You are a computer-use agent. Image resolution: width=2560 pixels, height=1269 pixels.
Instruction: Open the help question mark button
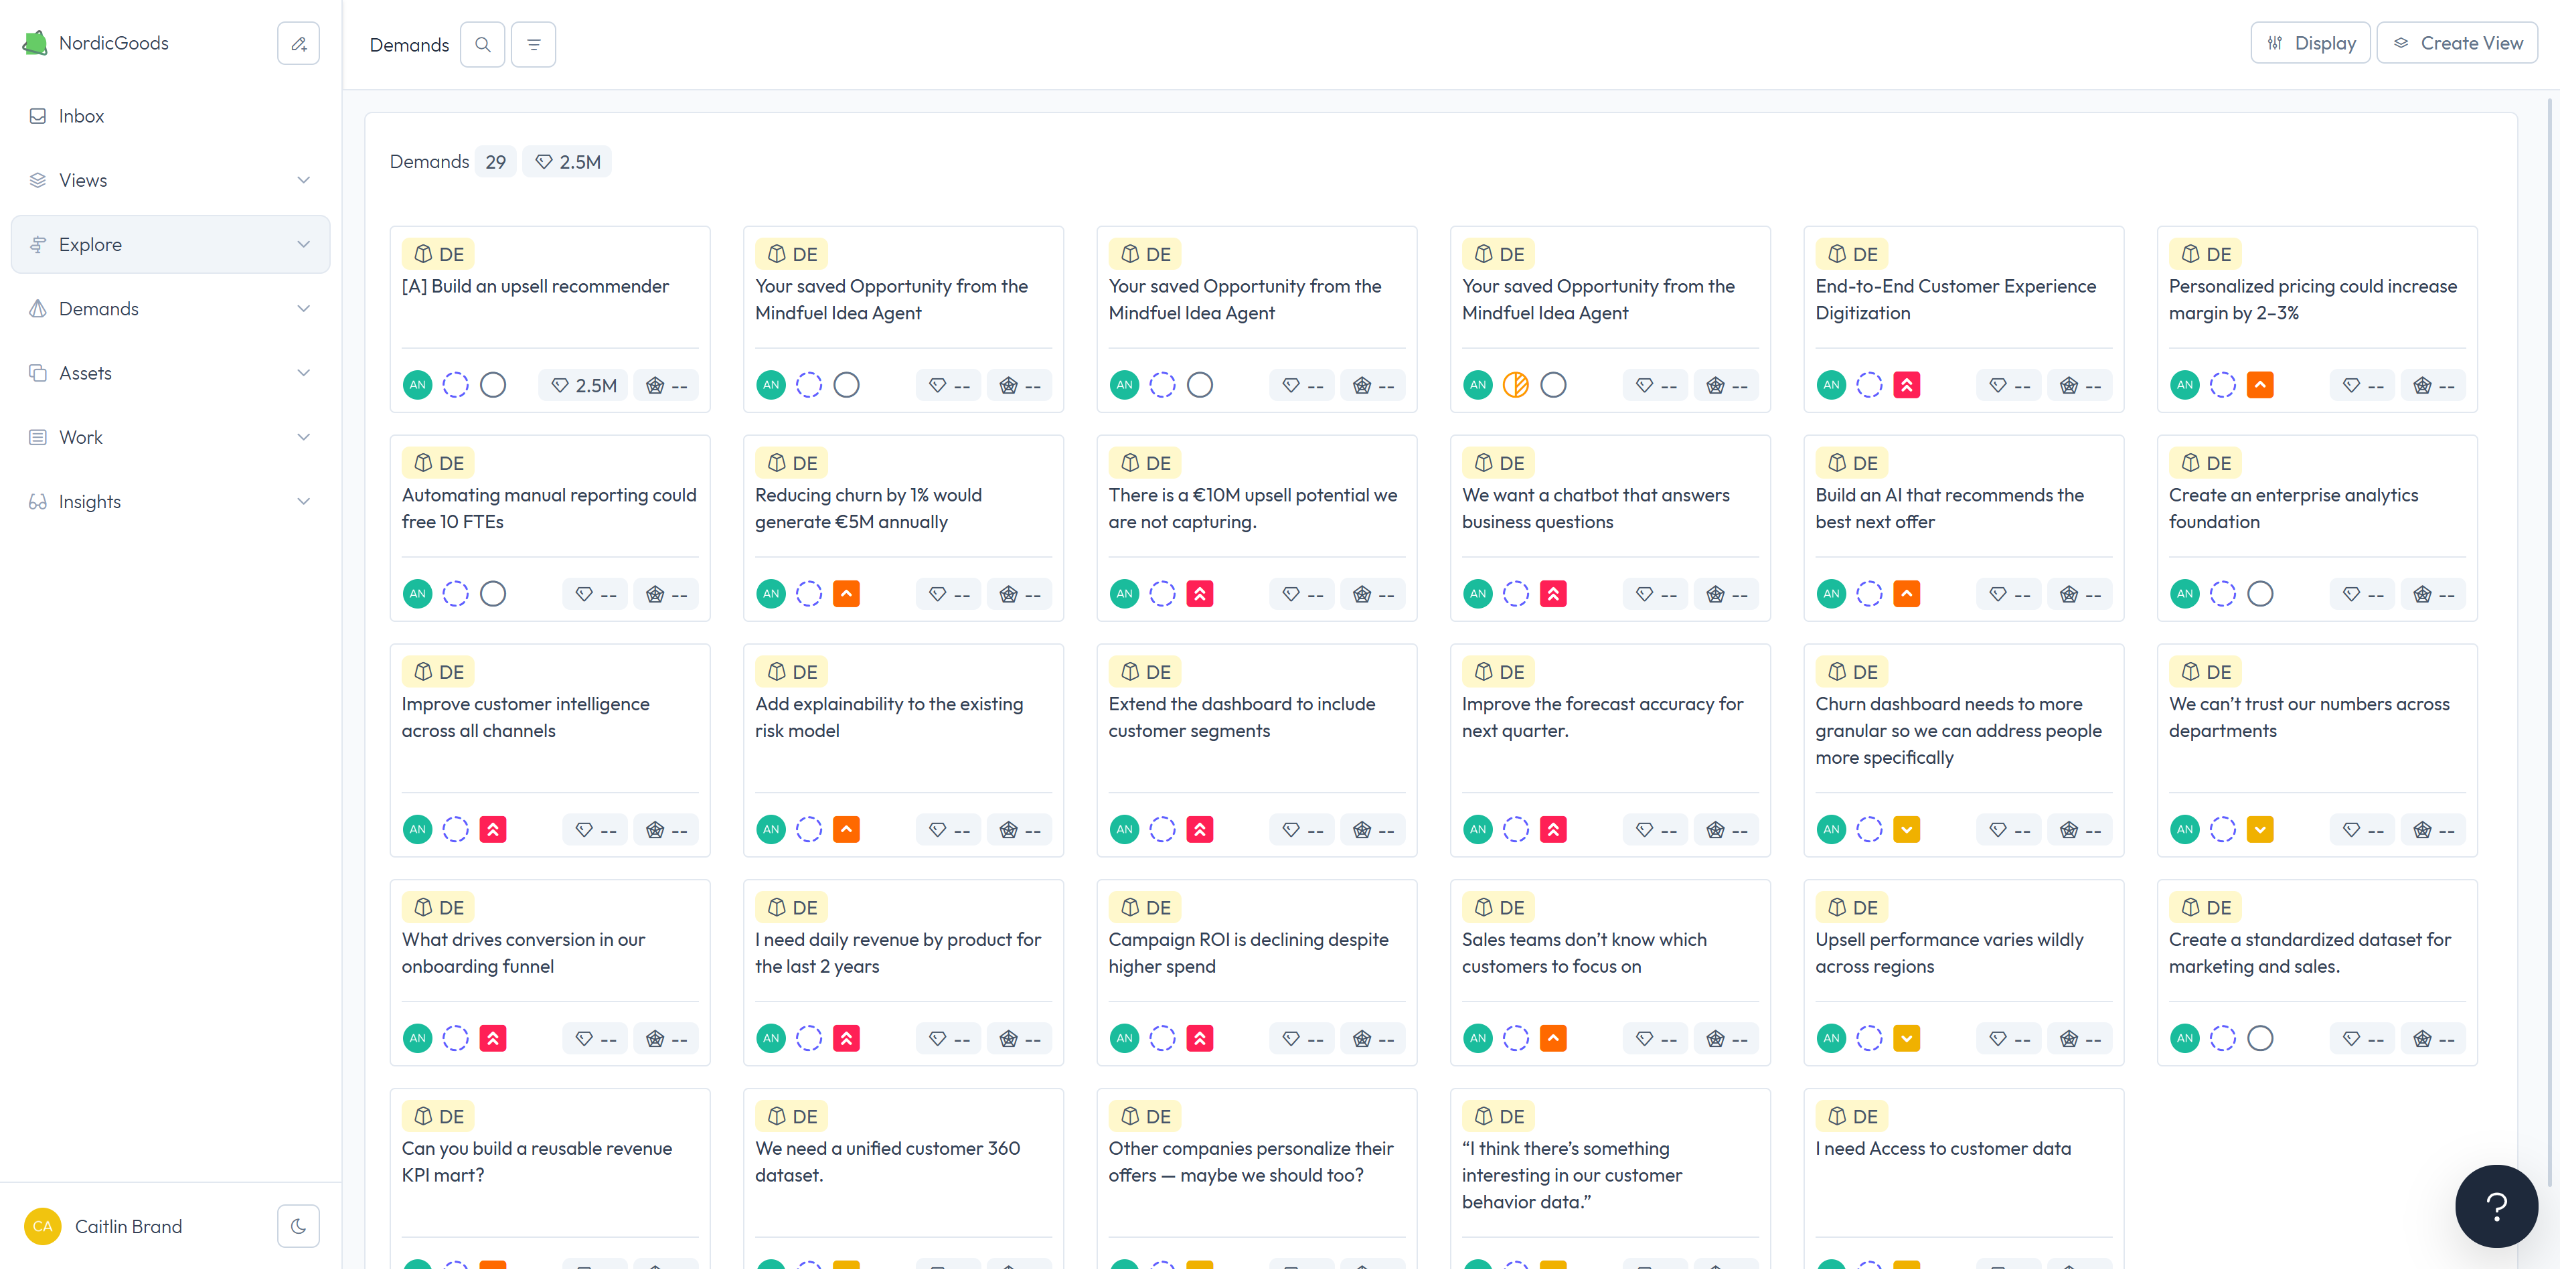(2496, 1206)
